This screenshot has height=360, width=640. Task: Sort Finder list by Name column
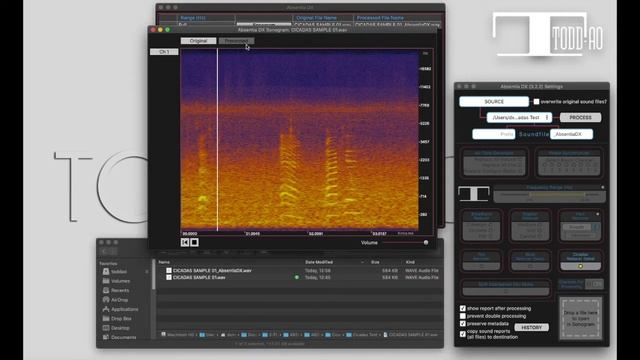(x=164, y=262)
